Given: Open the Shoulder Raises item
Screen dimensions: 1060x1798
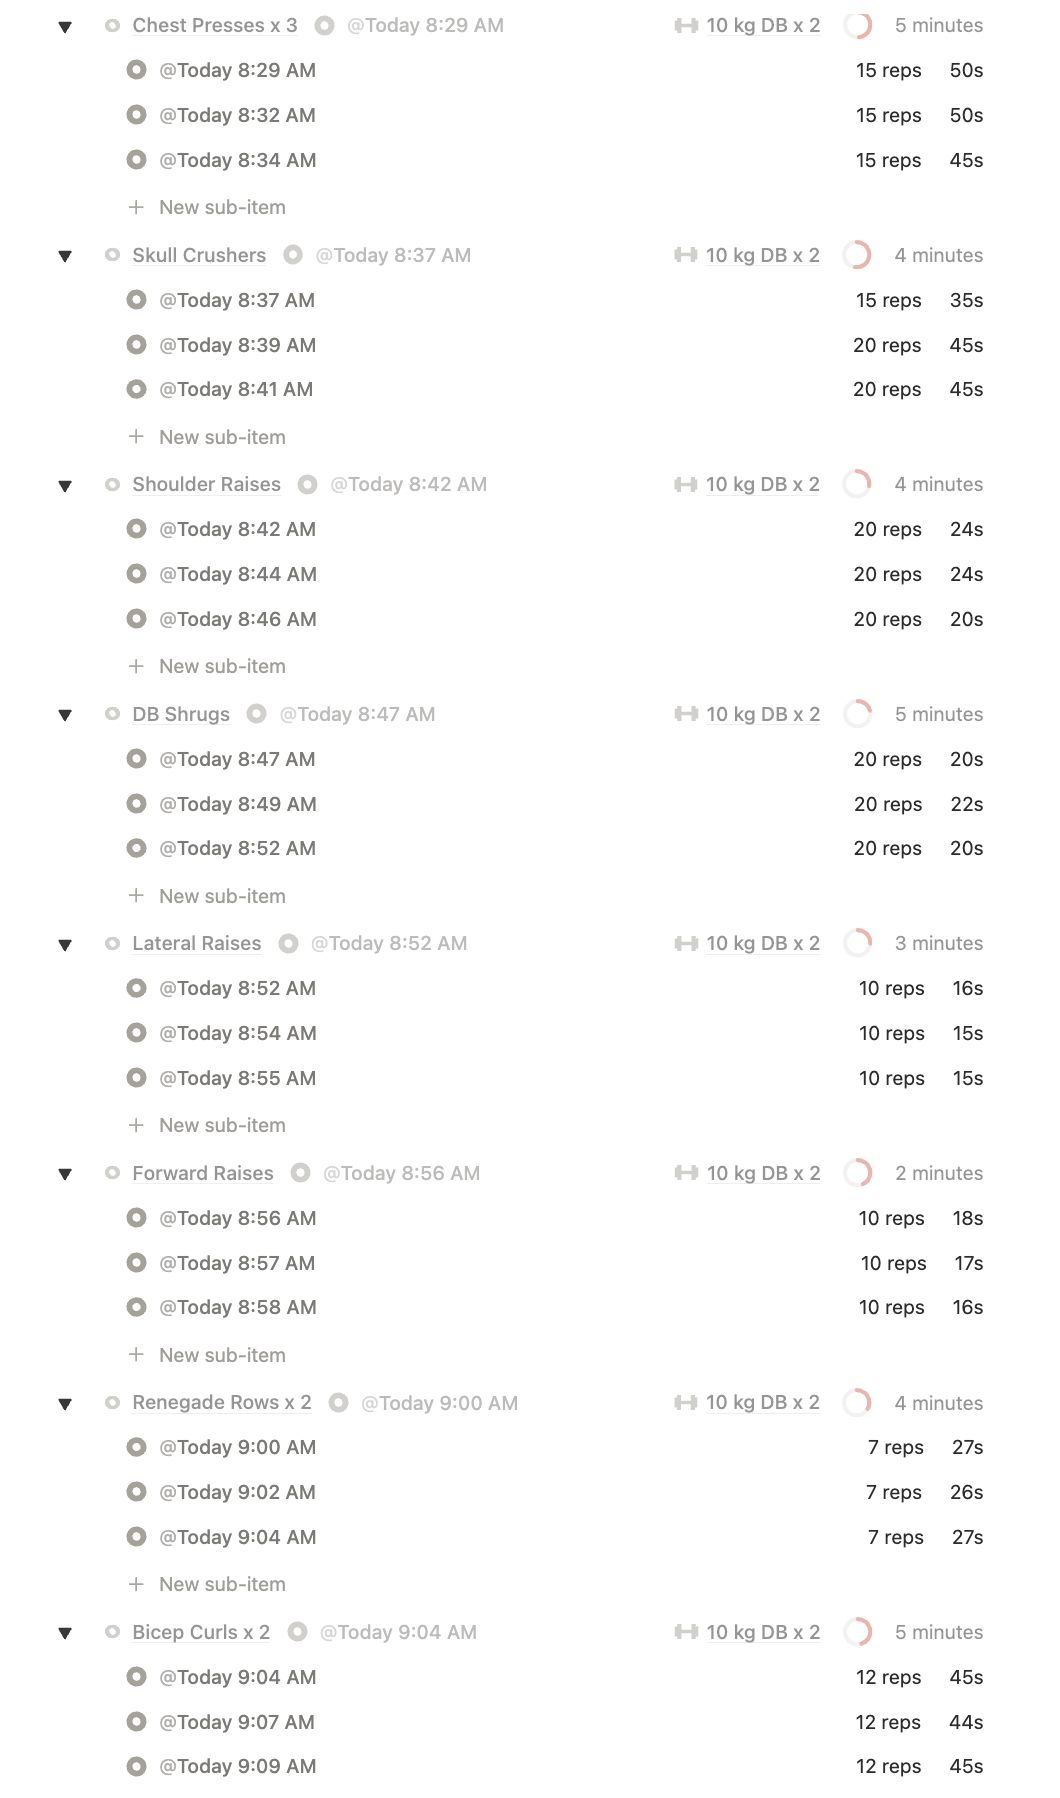Looking at the screenshot, I should click(206, 484).
